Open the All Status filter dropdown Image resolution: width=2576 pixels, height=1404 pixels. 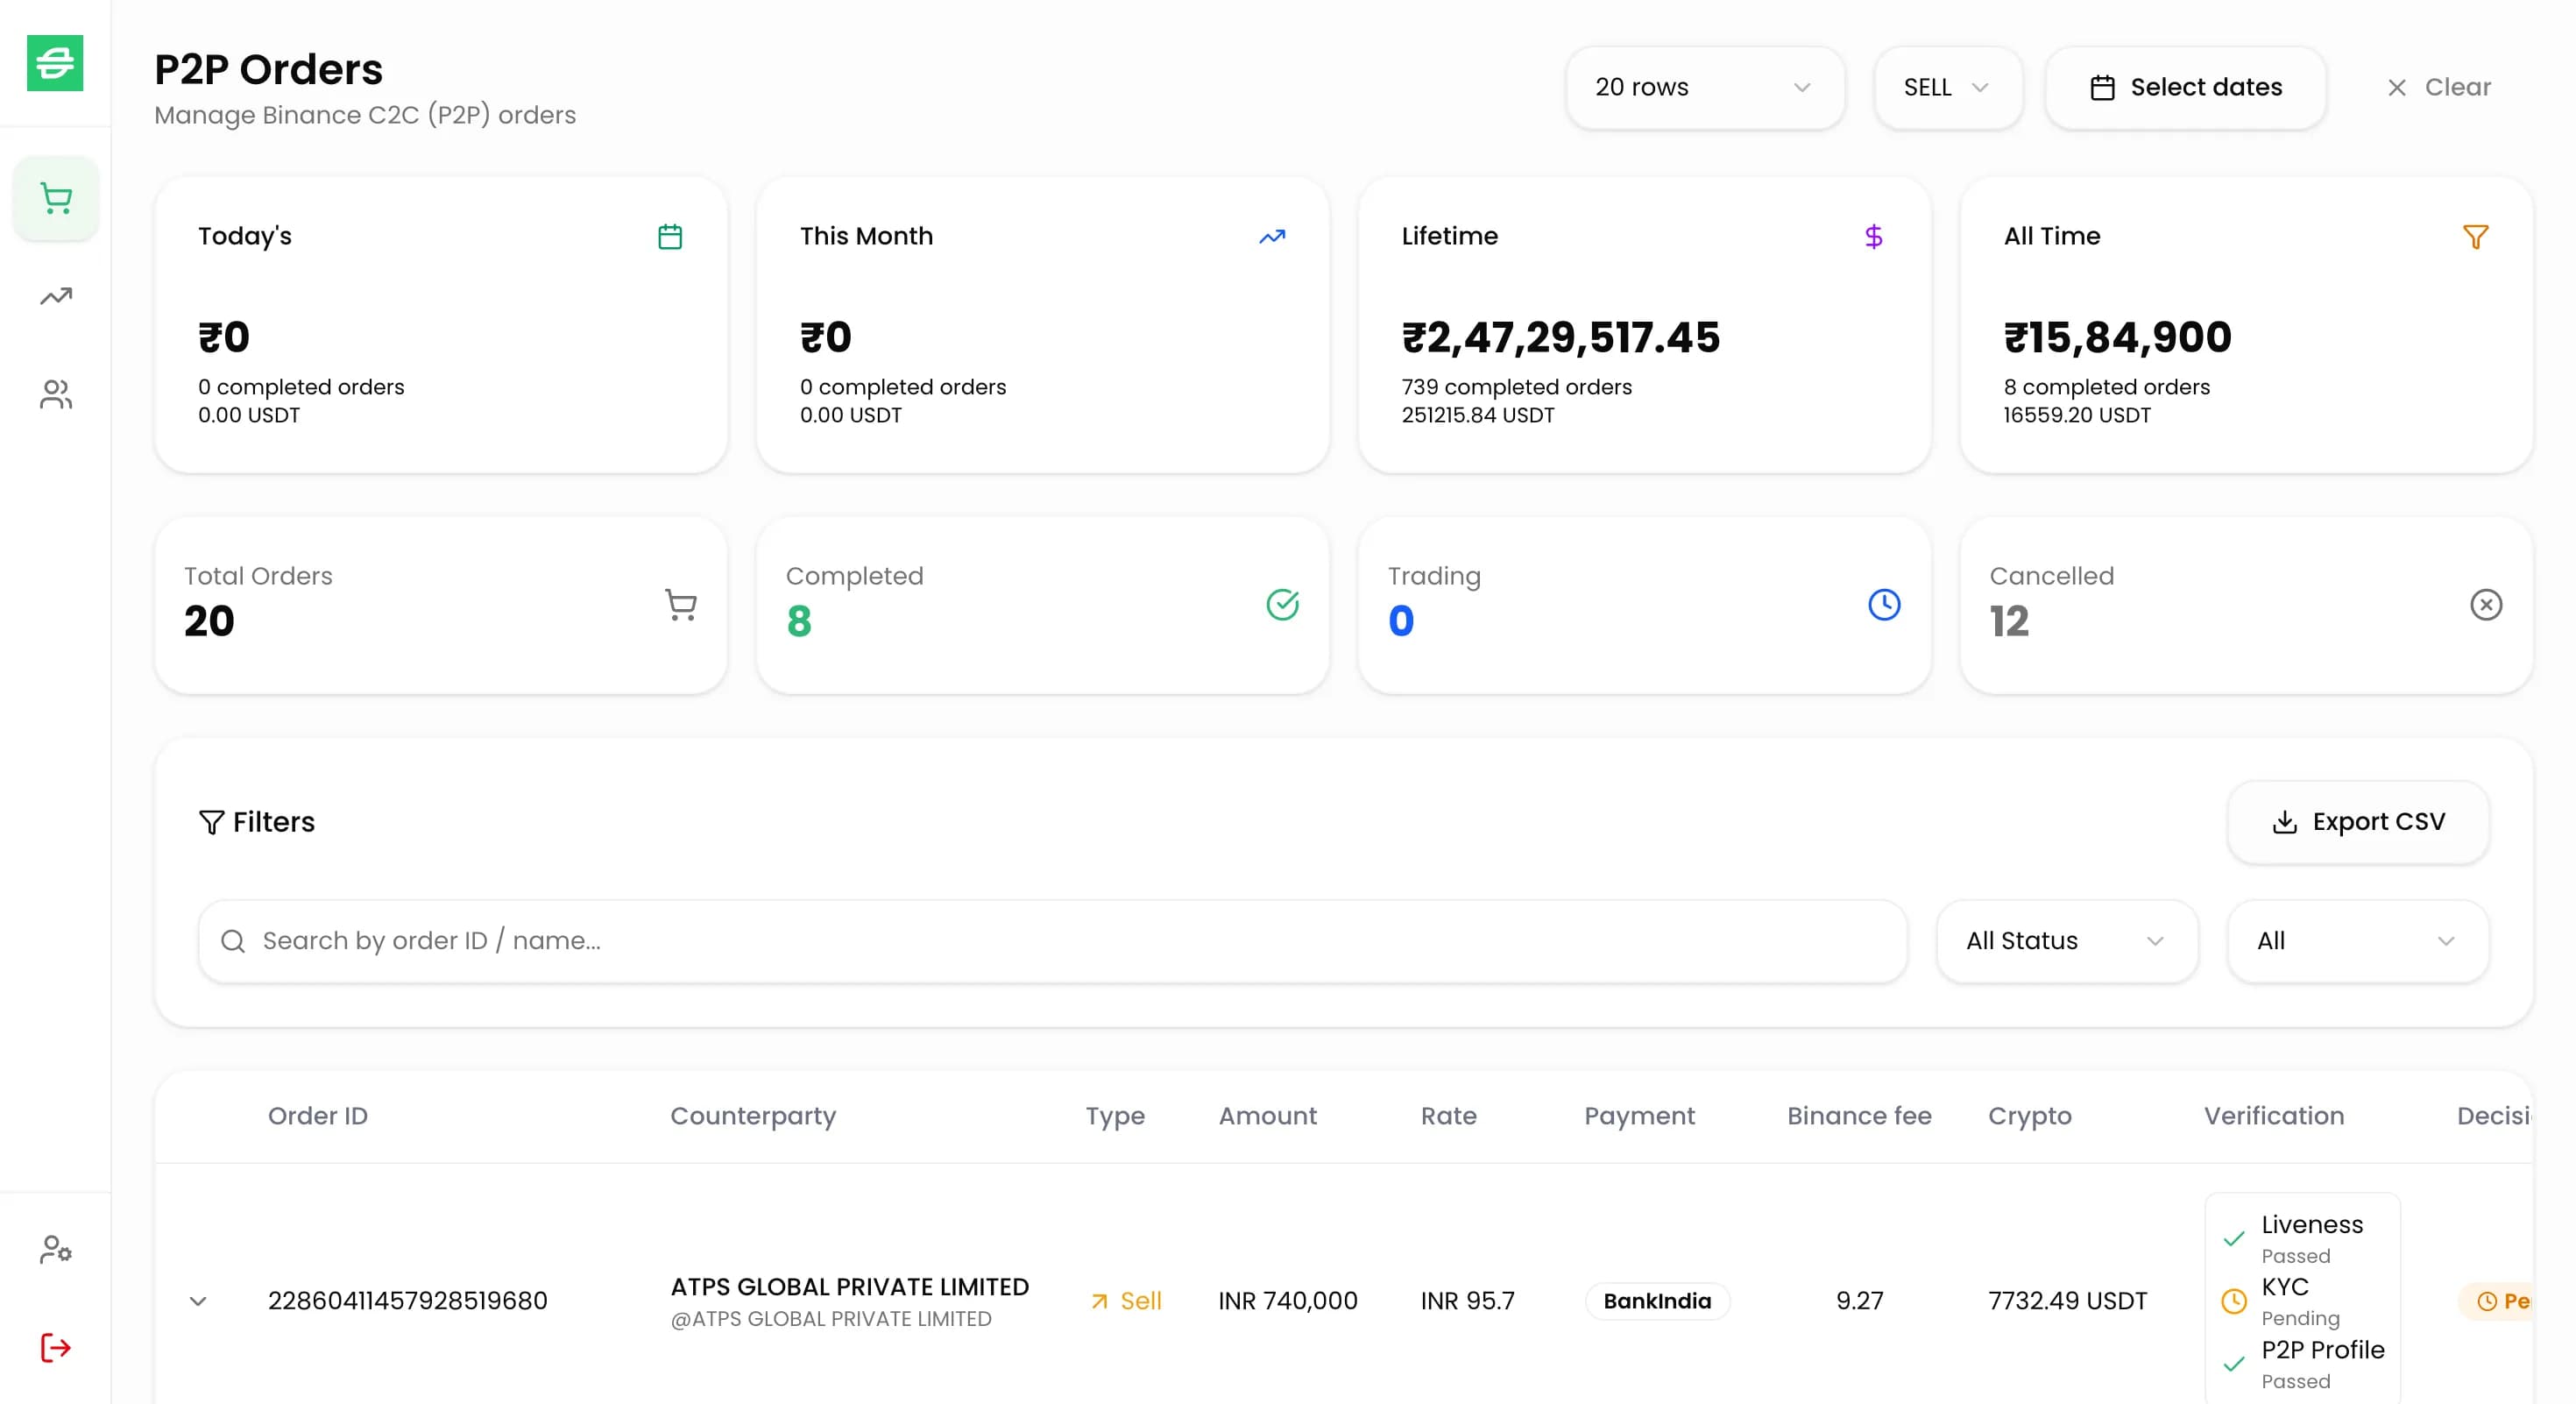coord(2065,940)
